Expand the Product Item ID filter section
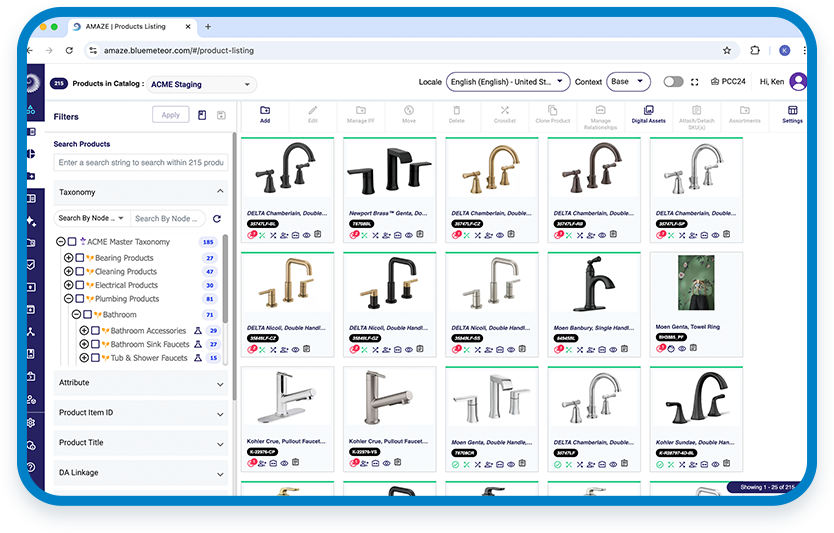This screenshot has height=533, width=834. tap(220, 414)
